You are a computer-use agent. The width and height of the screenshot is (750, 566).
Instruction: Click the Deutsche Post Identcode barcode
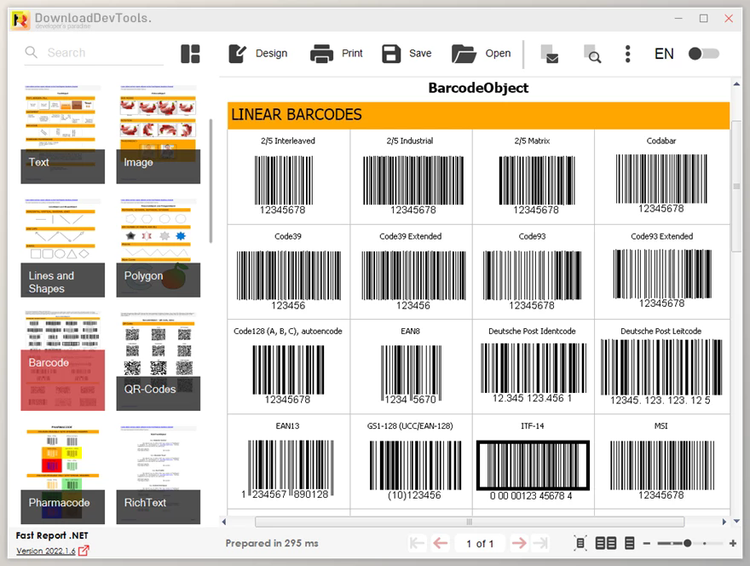(533, 373)
